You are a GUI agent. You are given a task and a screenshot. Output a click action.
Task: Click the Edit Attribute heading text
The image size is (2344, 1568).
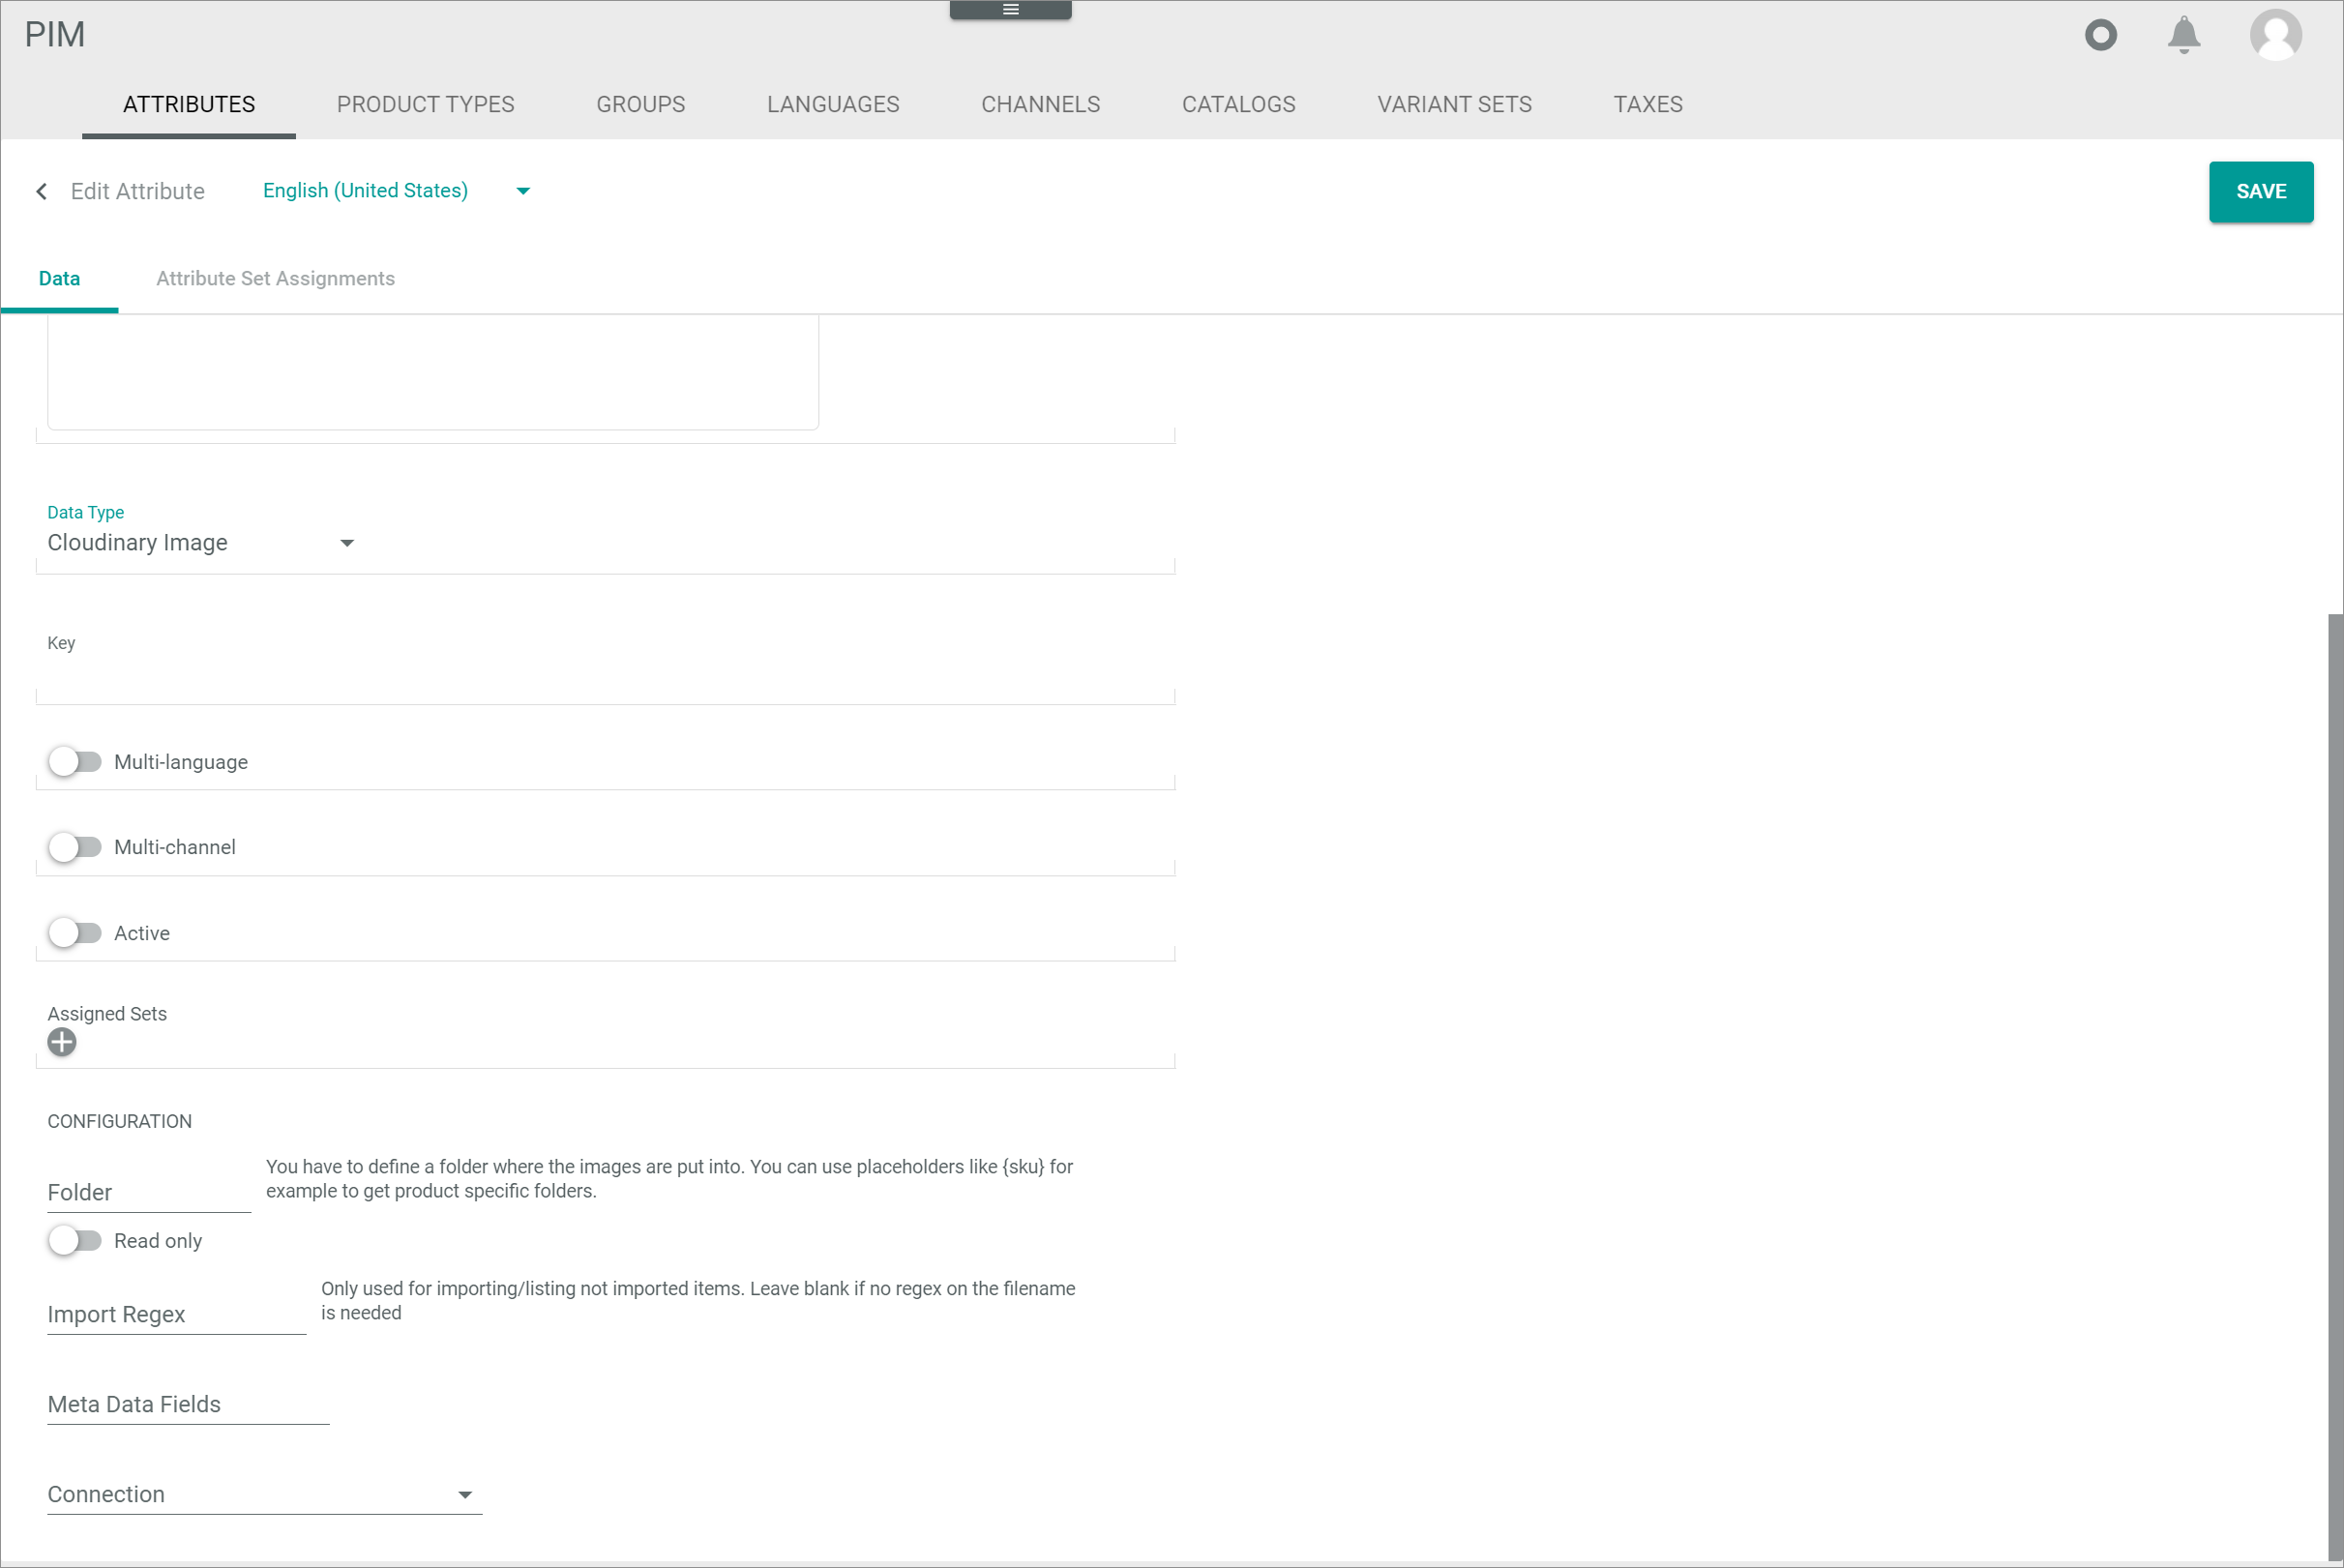pos(137,191)
